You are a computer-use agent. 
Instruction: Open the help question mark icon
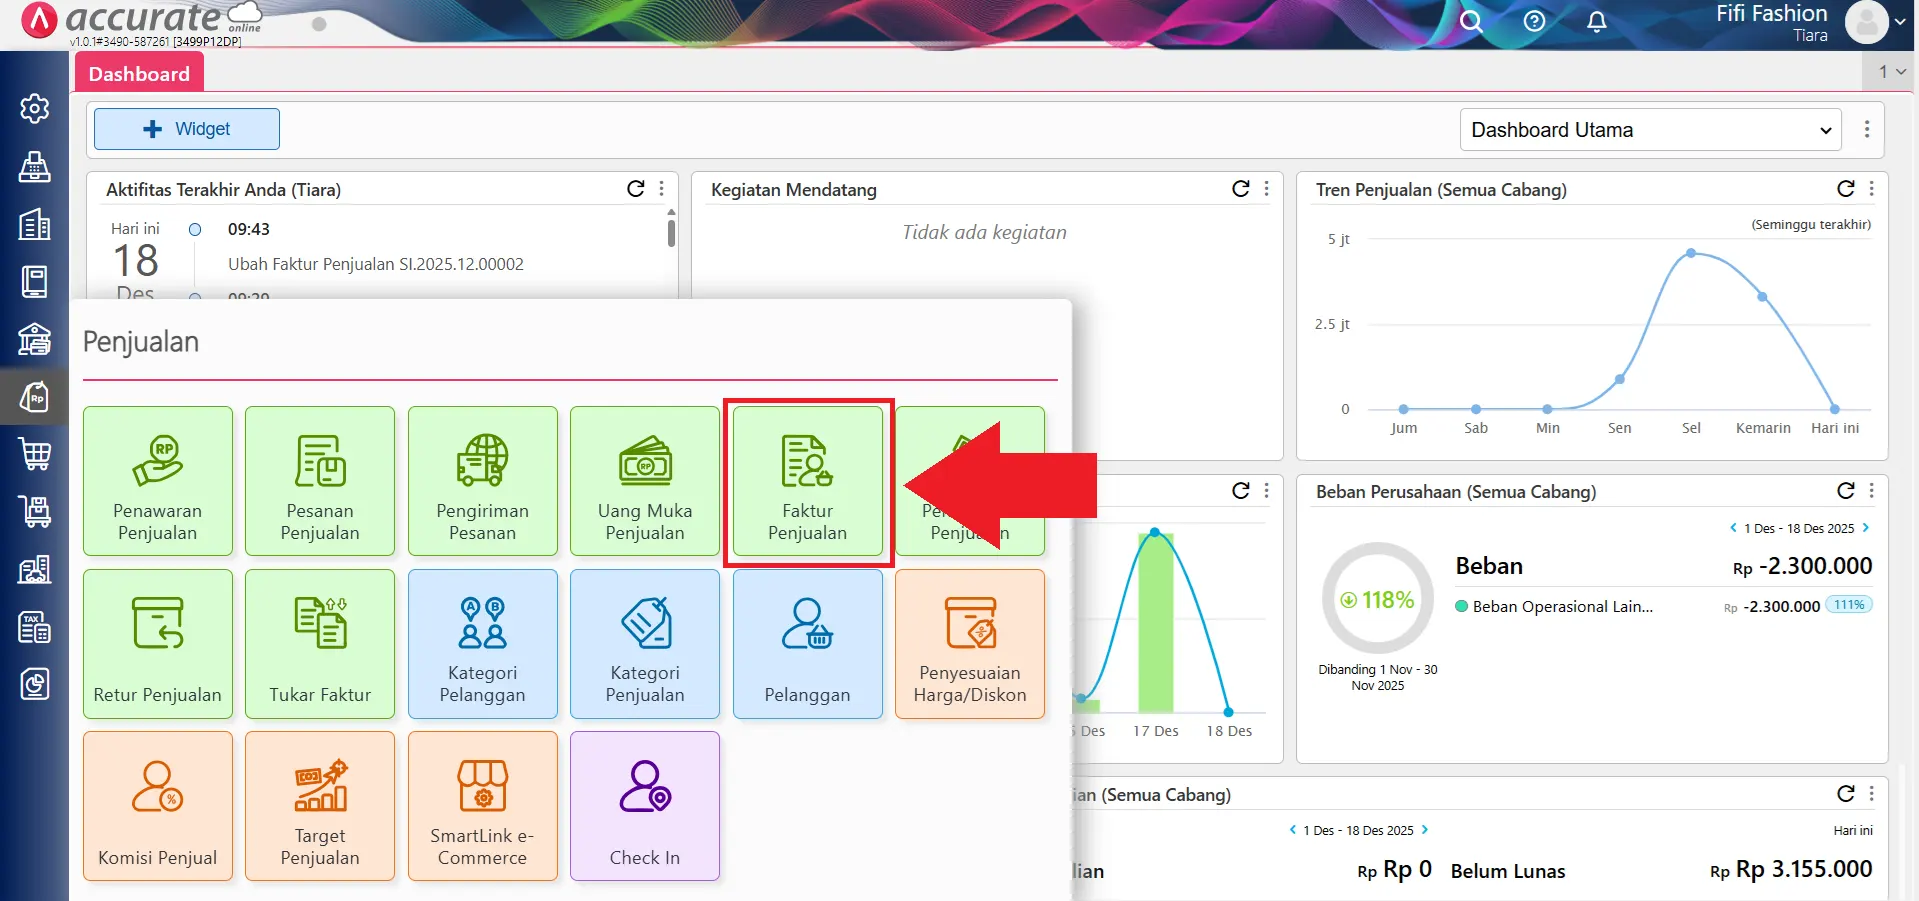(1534, 21)
